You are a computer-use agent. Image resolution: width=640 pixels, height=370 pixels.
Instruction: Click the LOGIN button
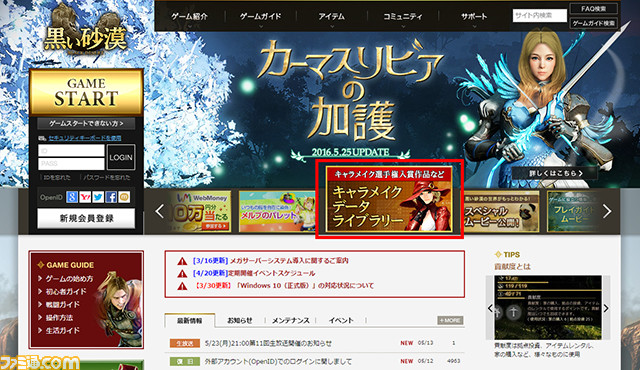121,157
